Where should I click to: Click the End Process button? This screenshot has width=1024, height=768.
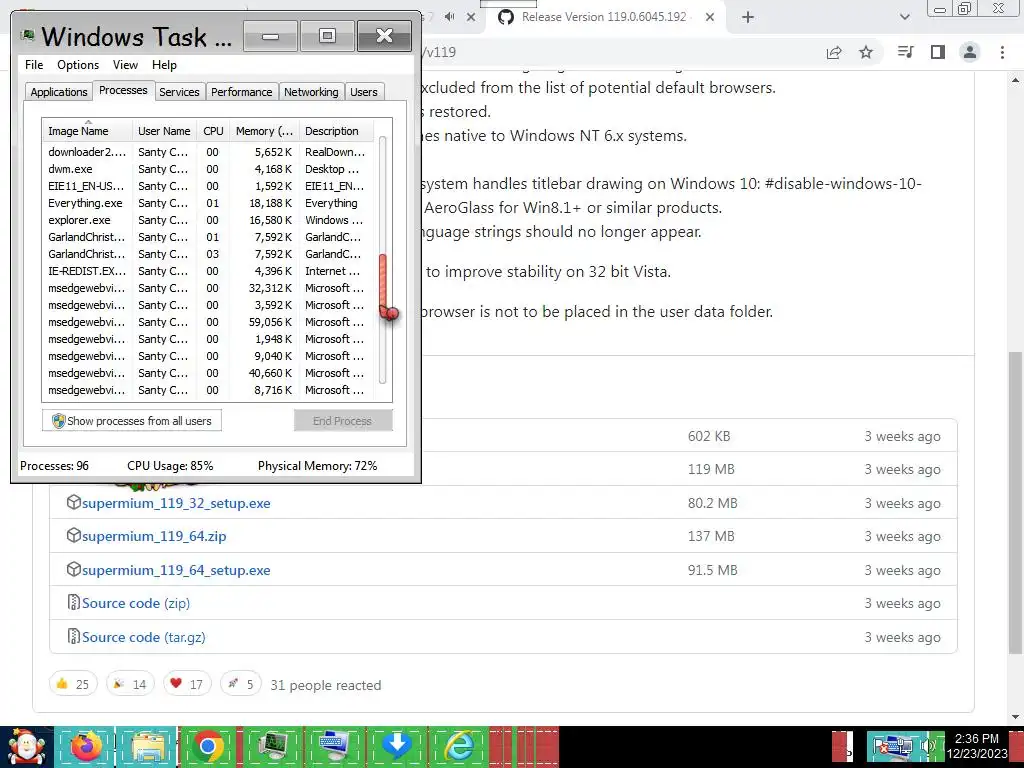(343, 421)
